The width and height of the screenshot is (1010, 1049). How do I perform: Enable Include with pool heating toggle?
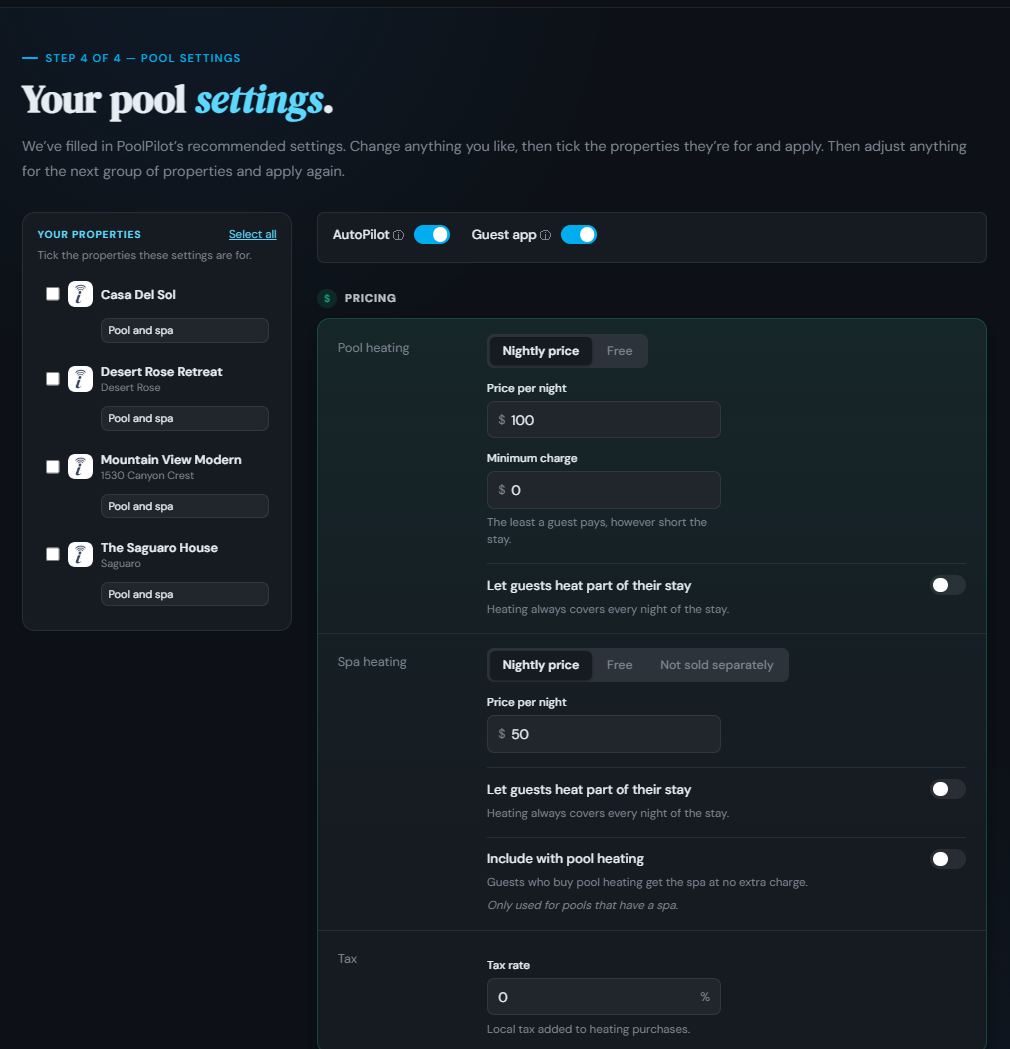point(948,859)
